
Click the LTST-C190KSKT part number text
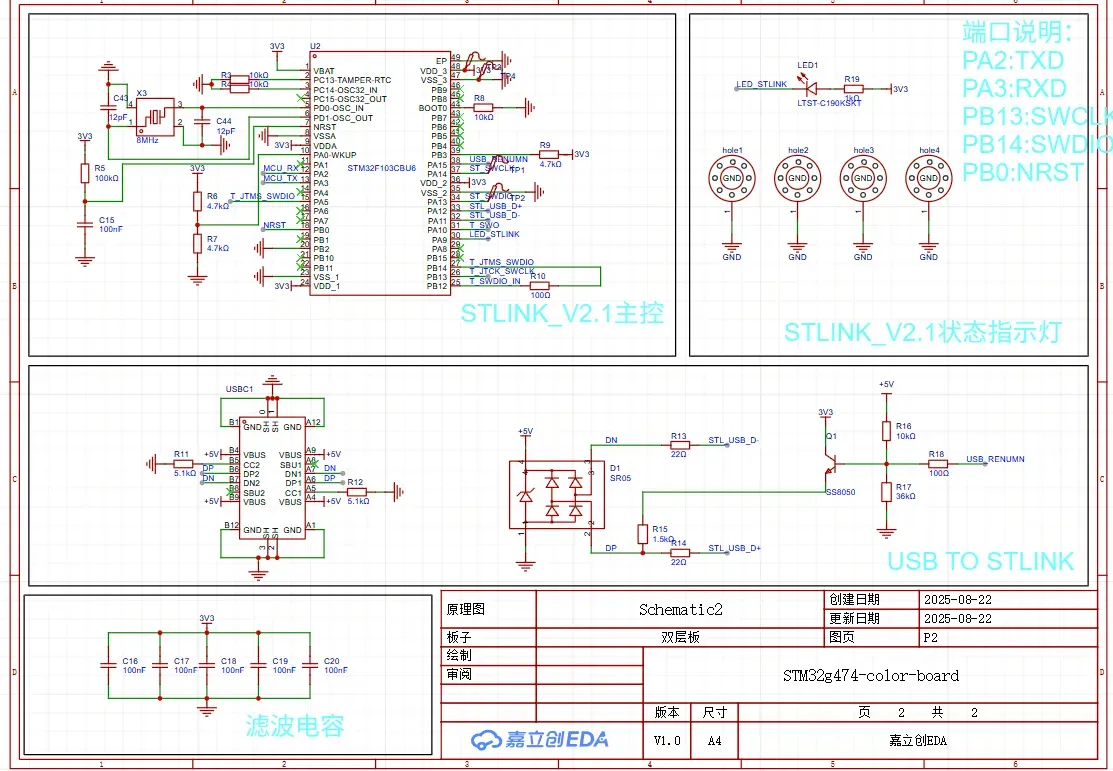829,103
